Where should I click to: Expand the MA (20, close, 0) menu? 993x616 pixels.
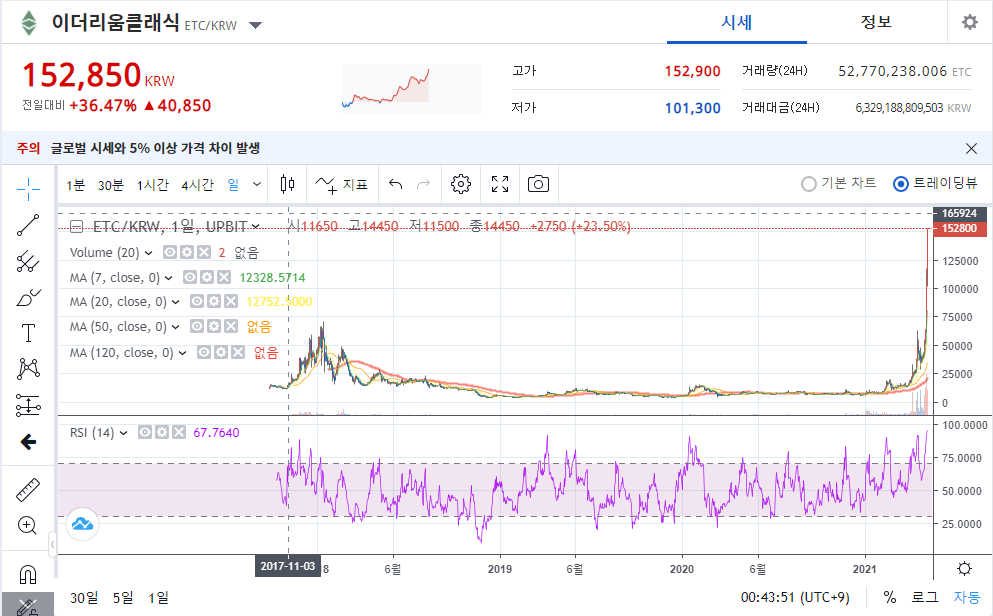coord(175,303)
